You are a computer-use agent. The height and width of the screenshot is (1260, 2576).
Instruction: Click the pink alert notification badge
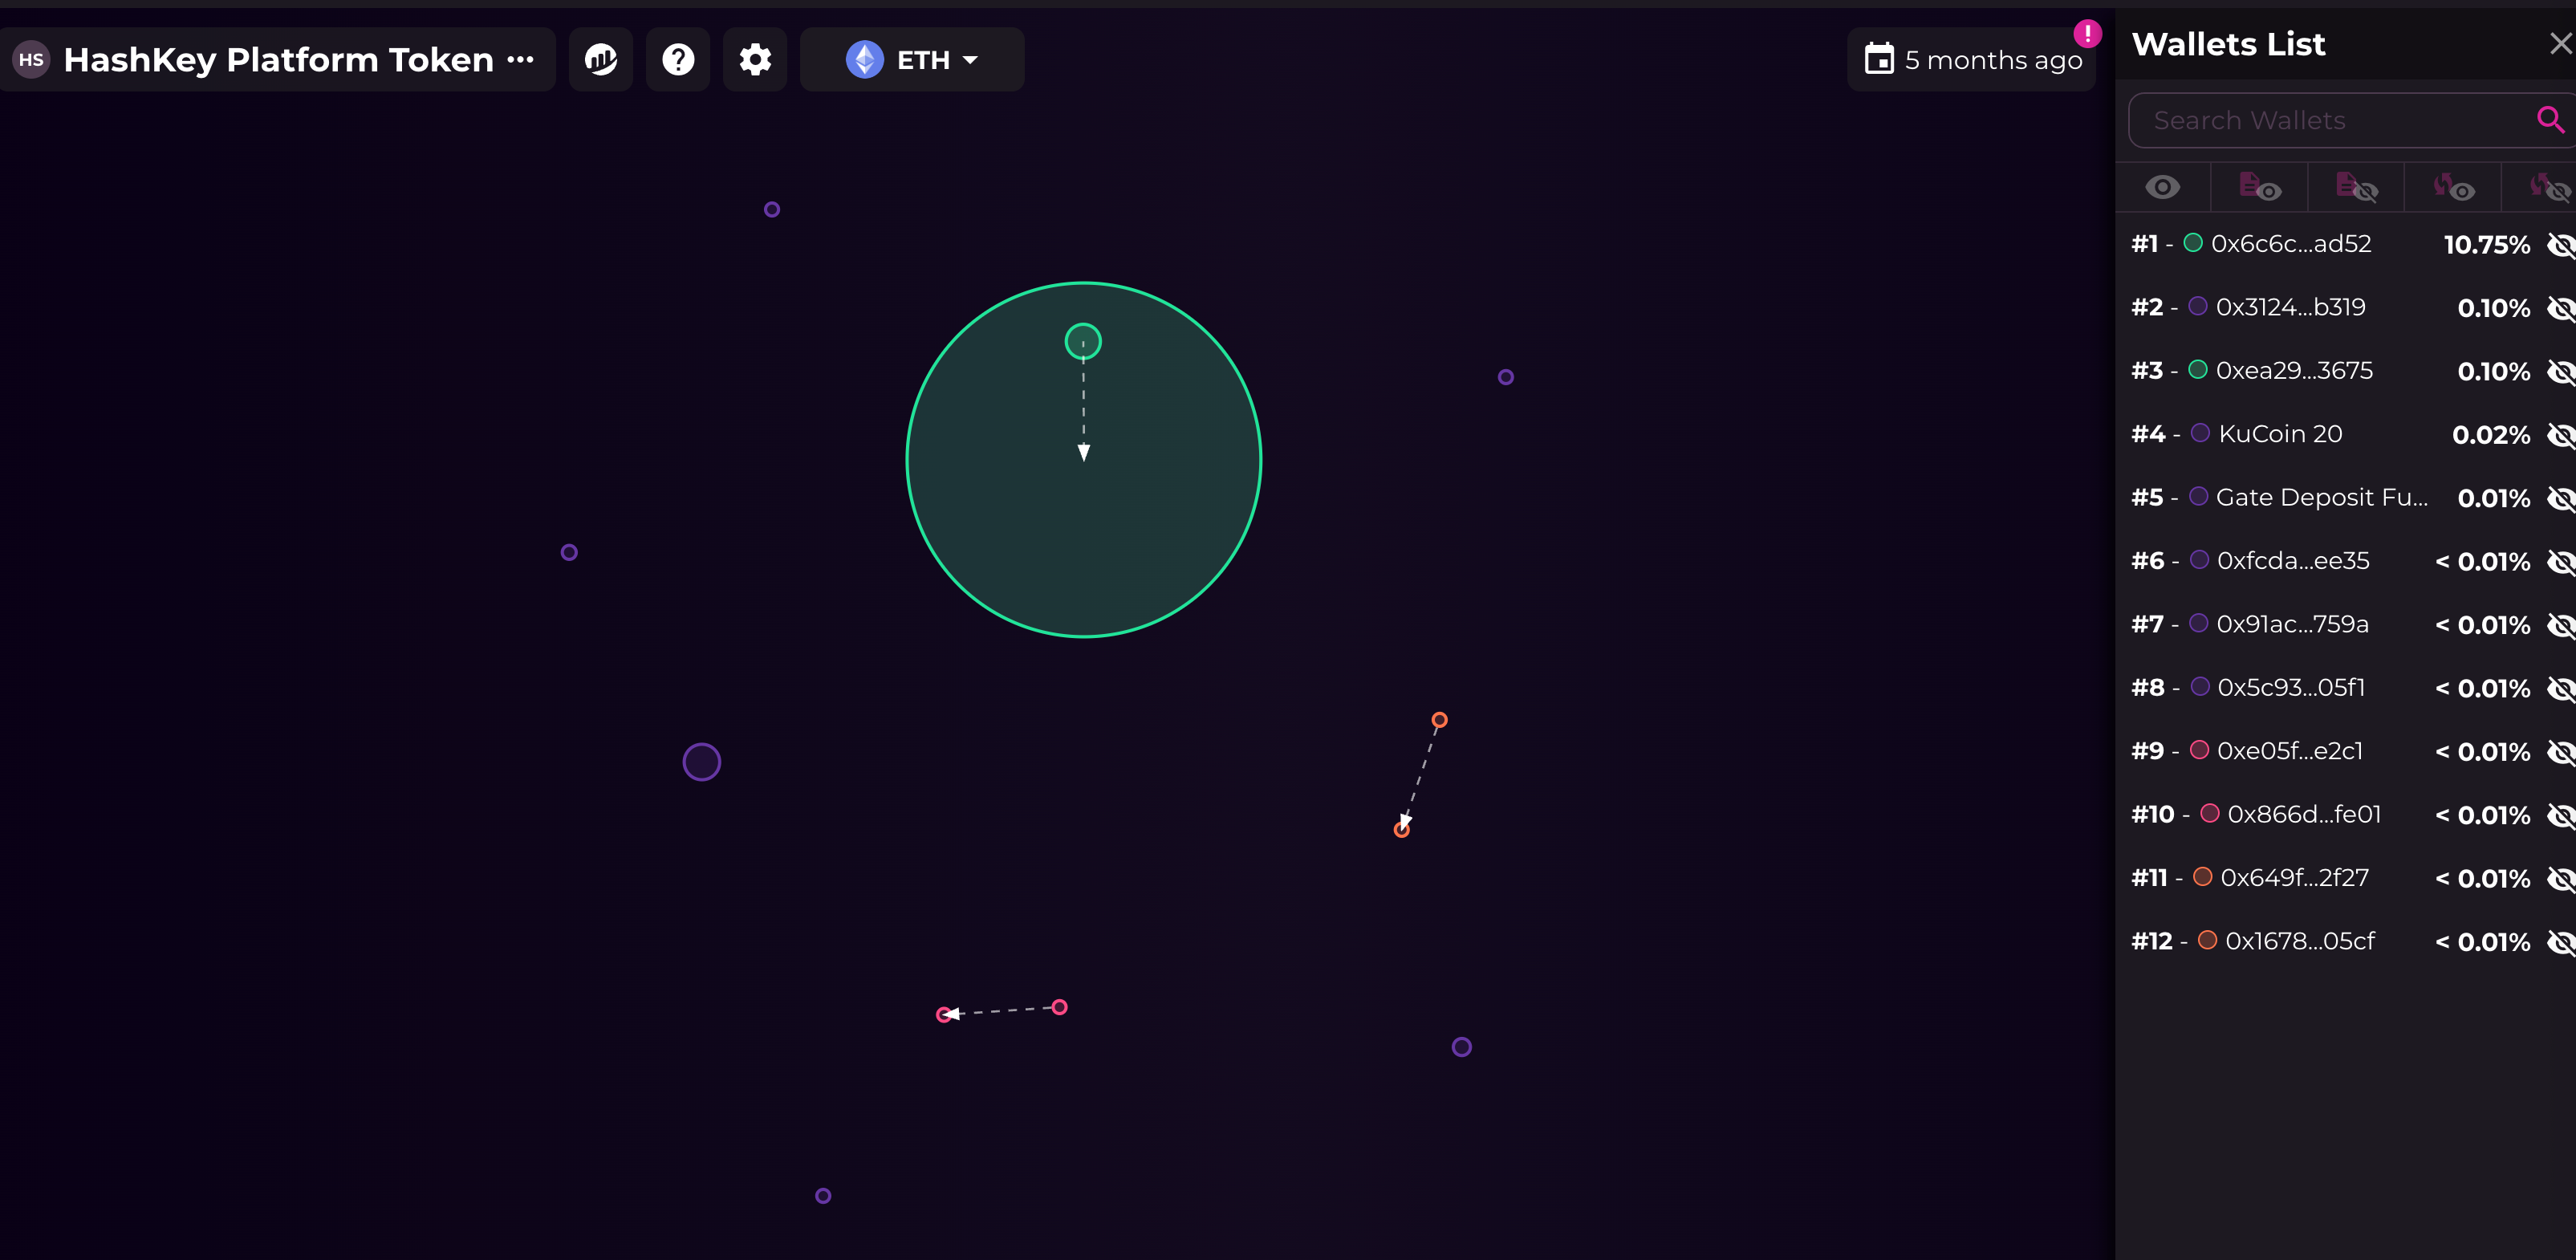(x=2087, y=33)
